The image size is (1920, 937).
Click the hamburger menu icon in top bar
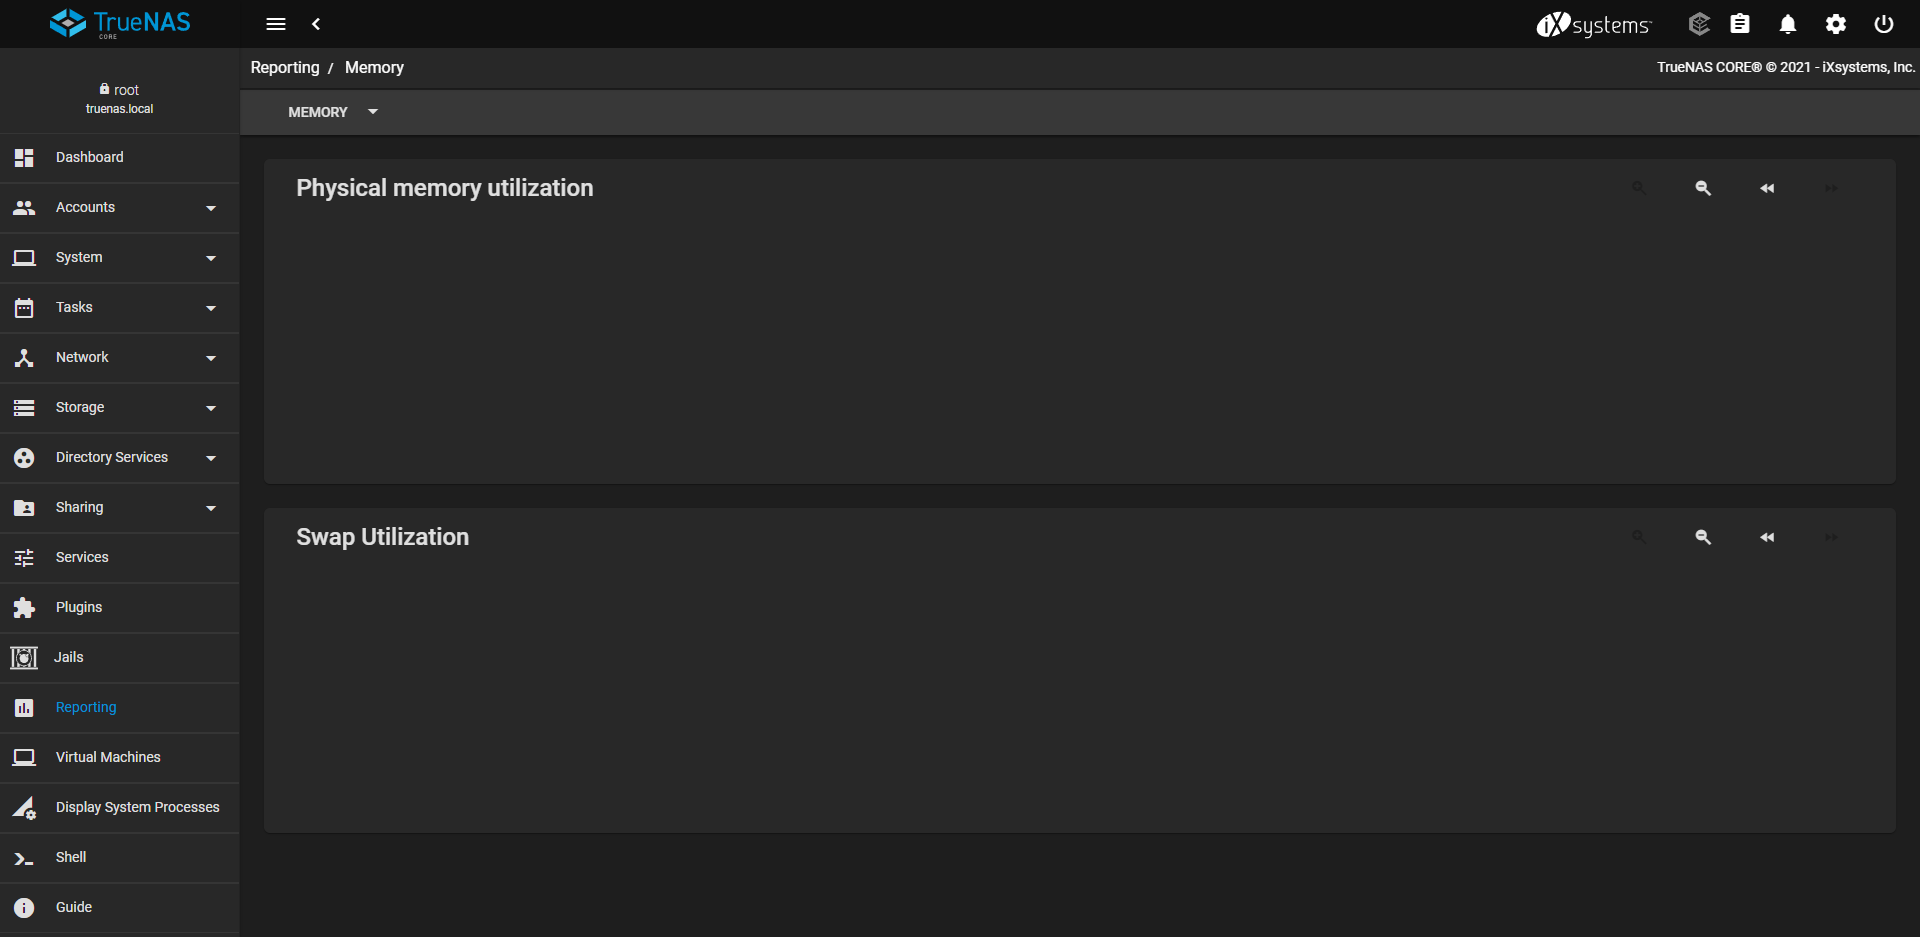tap(276, 24)
